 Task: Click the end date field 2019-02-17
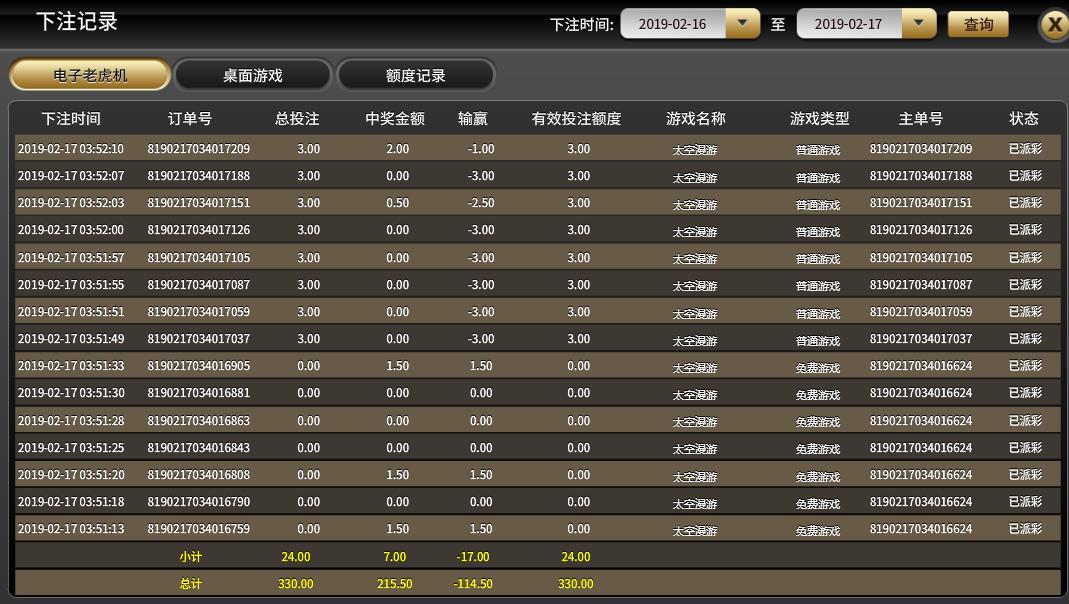(x=849, y=24)
